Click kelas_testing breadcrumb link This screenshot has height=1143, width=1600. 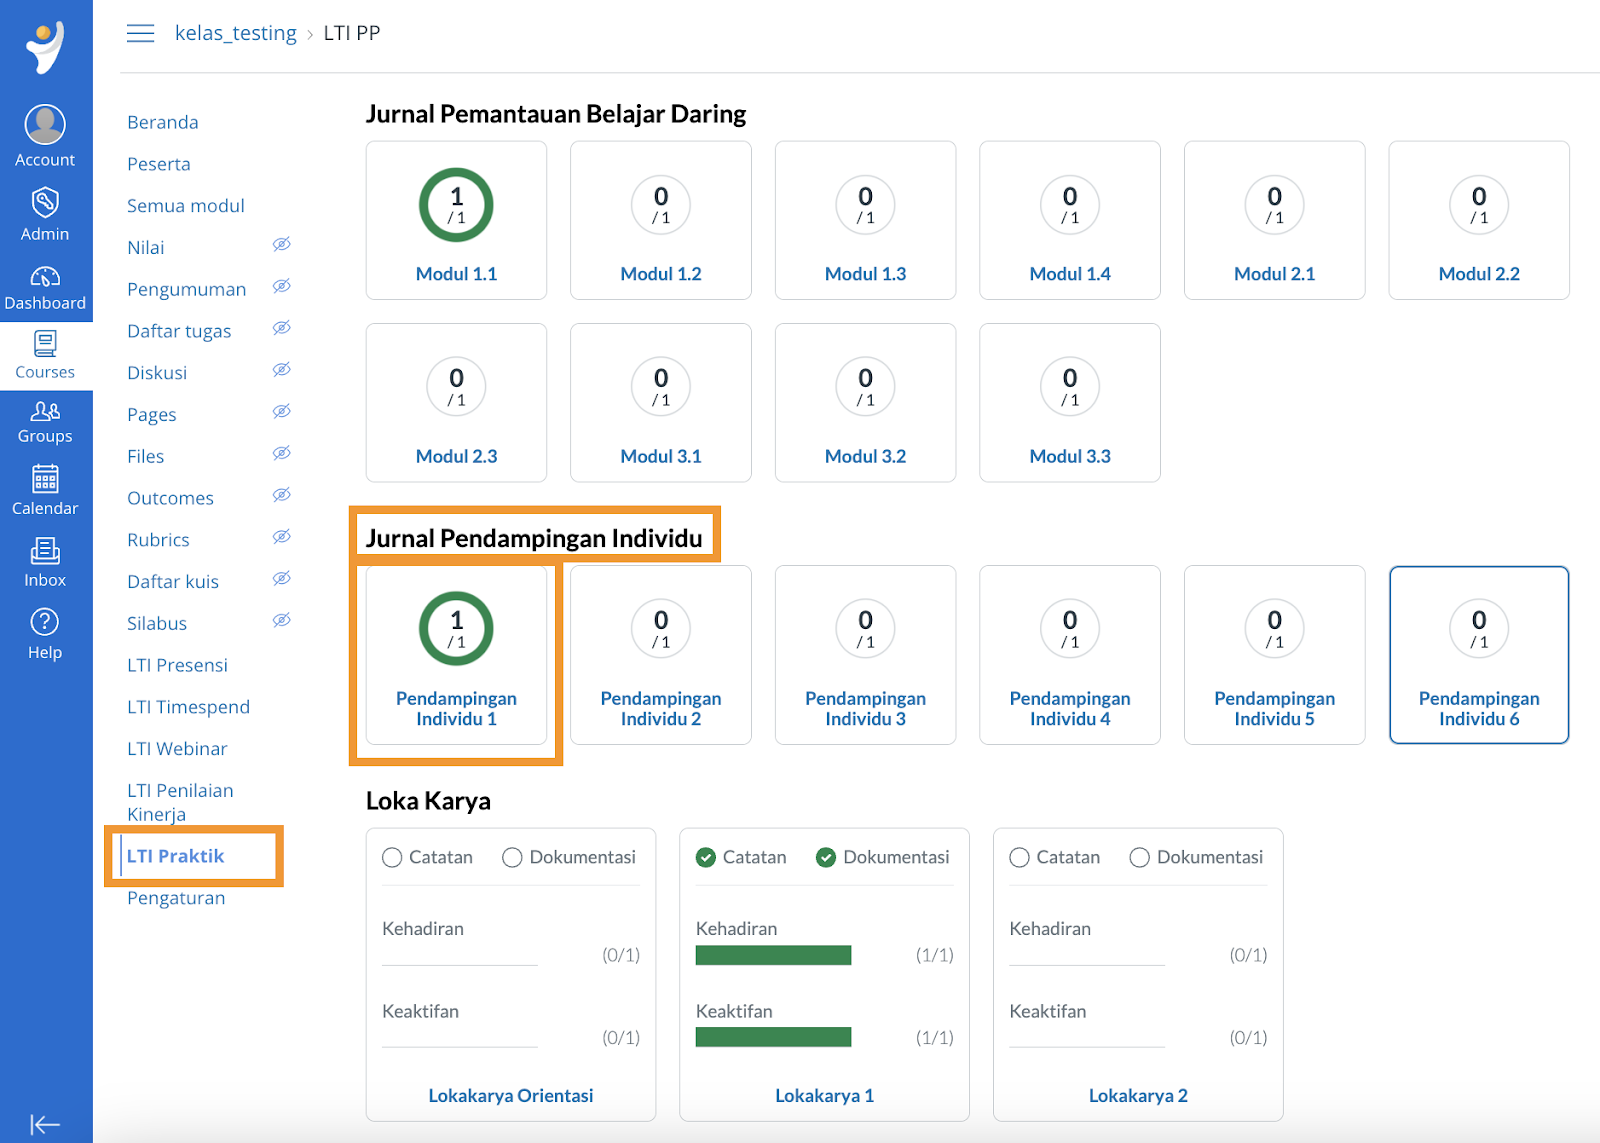[236, 33]
